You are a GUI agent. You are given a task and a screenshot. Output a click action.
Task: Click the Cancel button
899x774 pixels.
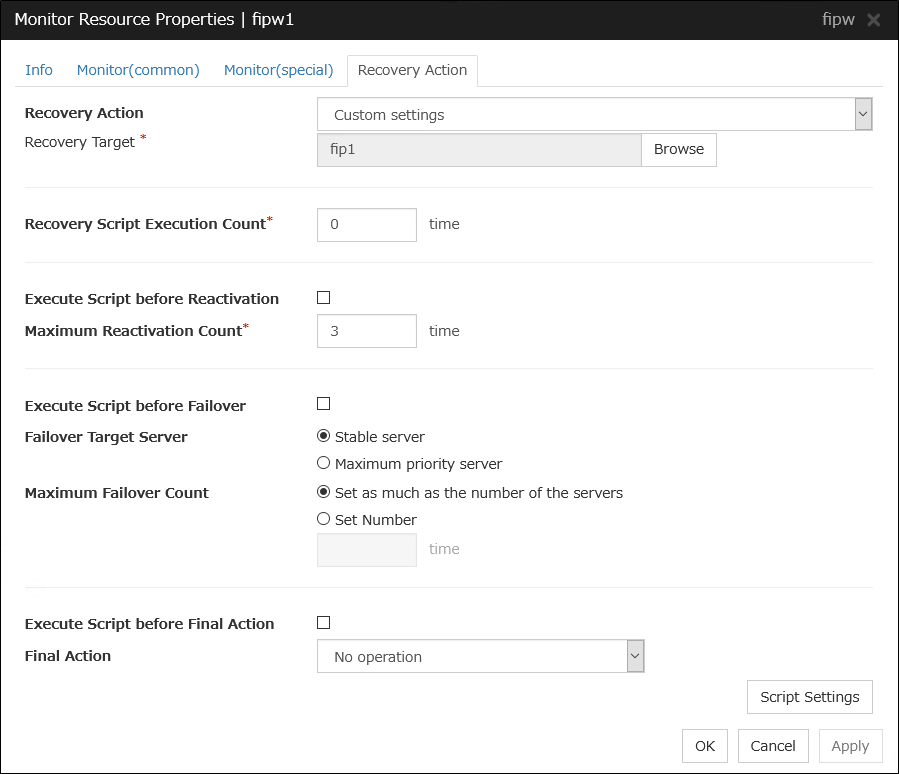click(x=772, y=746)
